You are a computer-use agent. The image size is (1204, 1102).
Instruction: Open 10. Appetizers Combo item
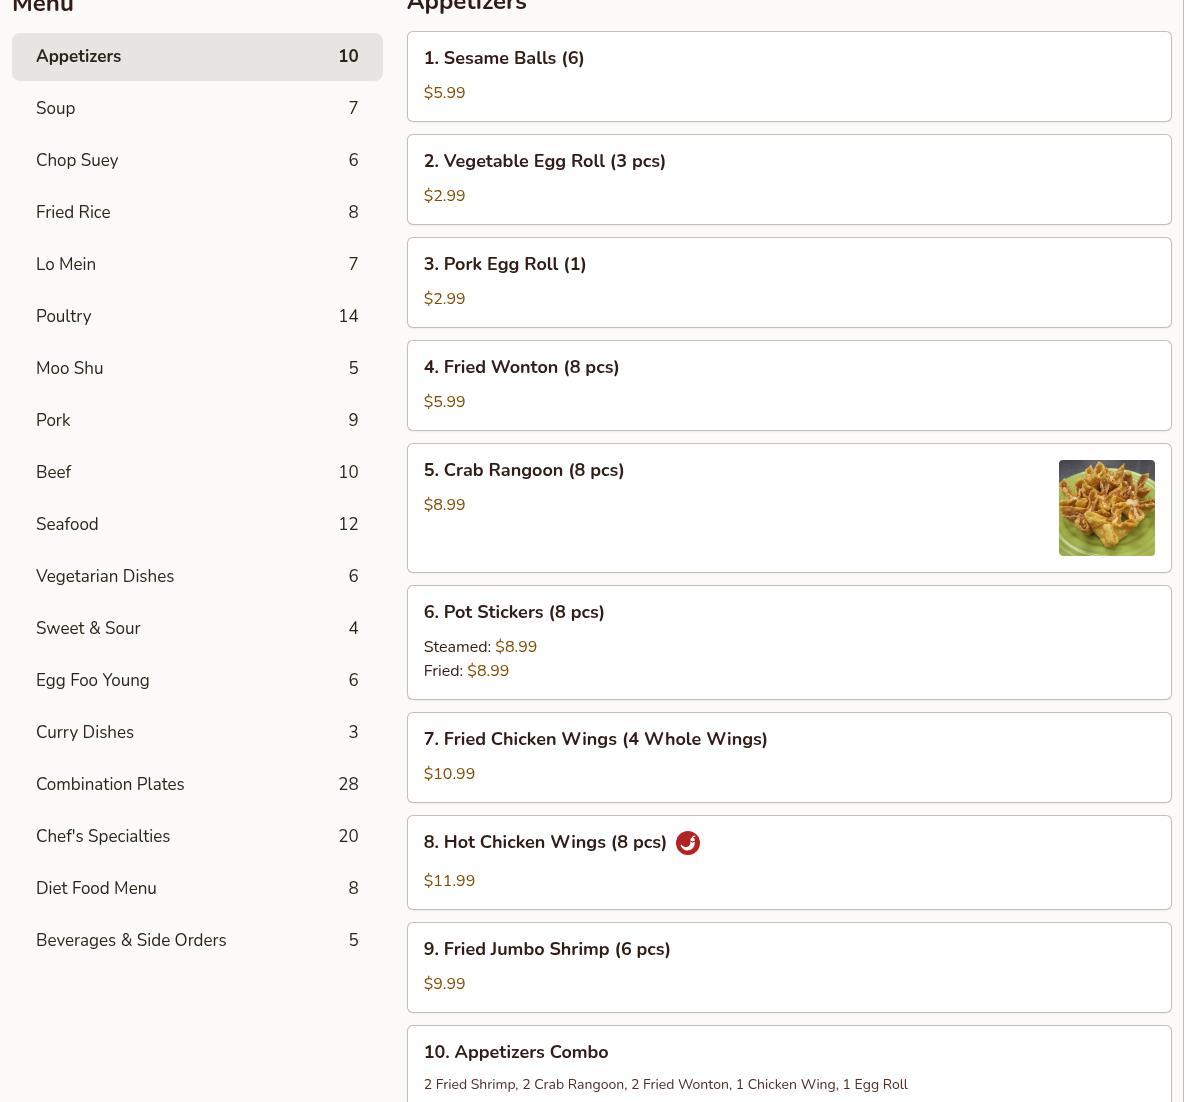pyautogui.click(x=789, y=1064)
